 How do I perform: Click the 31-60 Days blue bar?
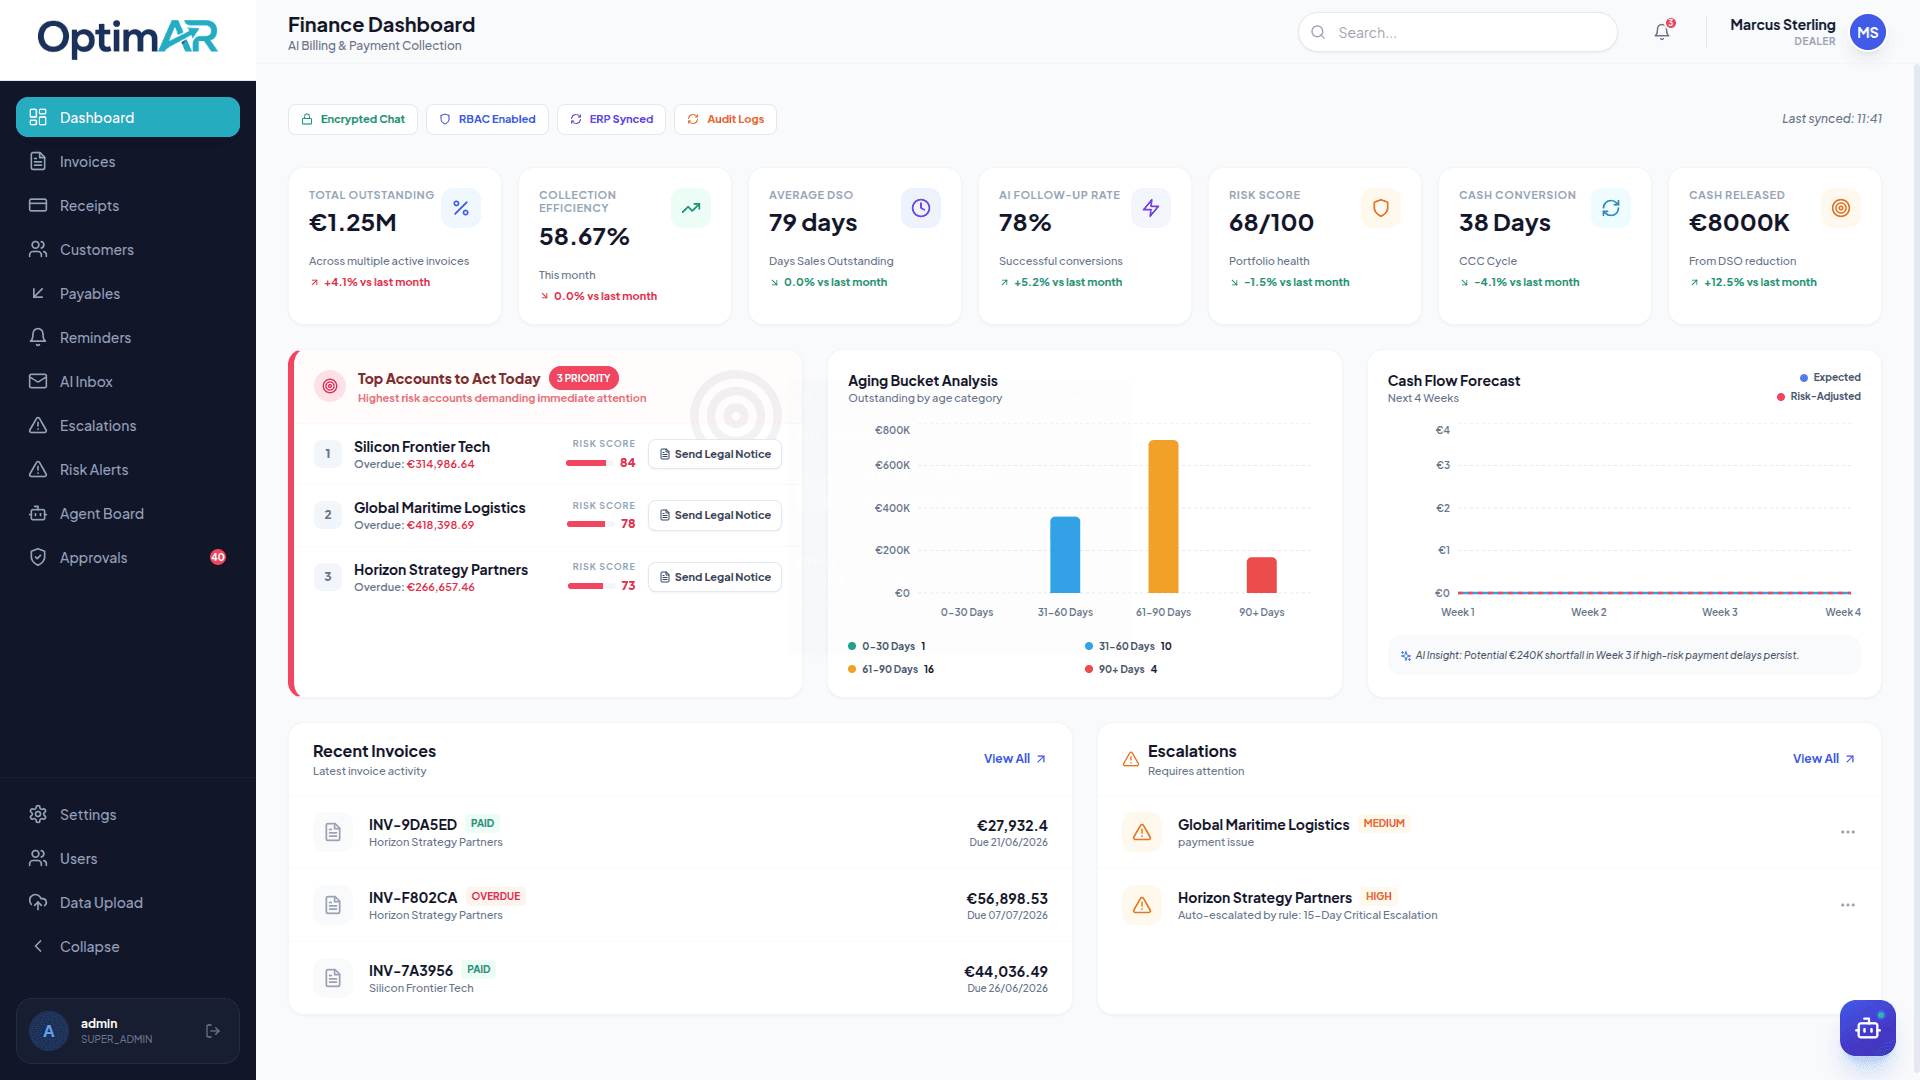coord(1065,555)
